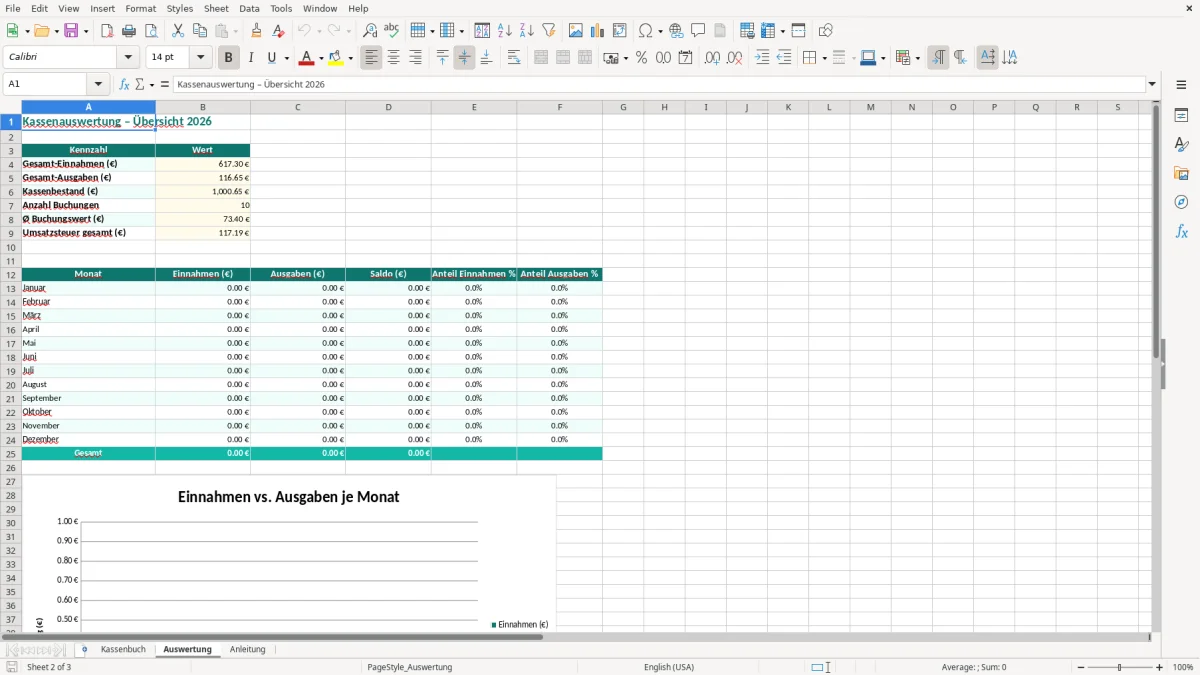Viewport: 1200px width, 675px height.
Task: Apply the yellow background color swatch
Action: tap(336, 58)
